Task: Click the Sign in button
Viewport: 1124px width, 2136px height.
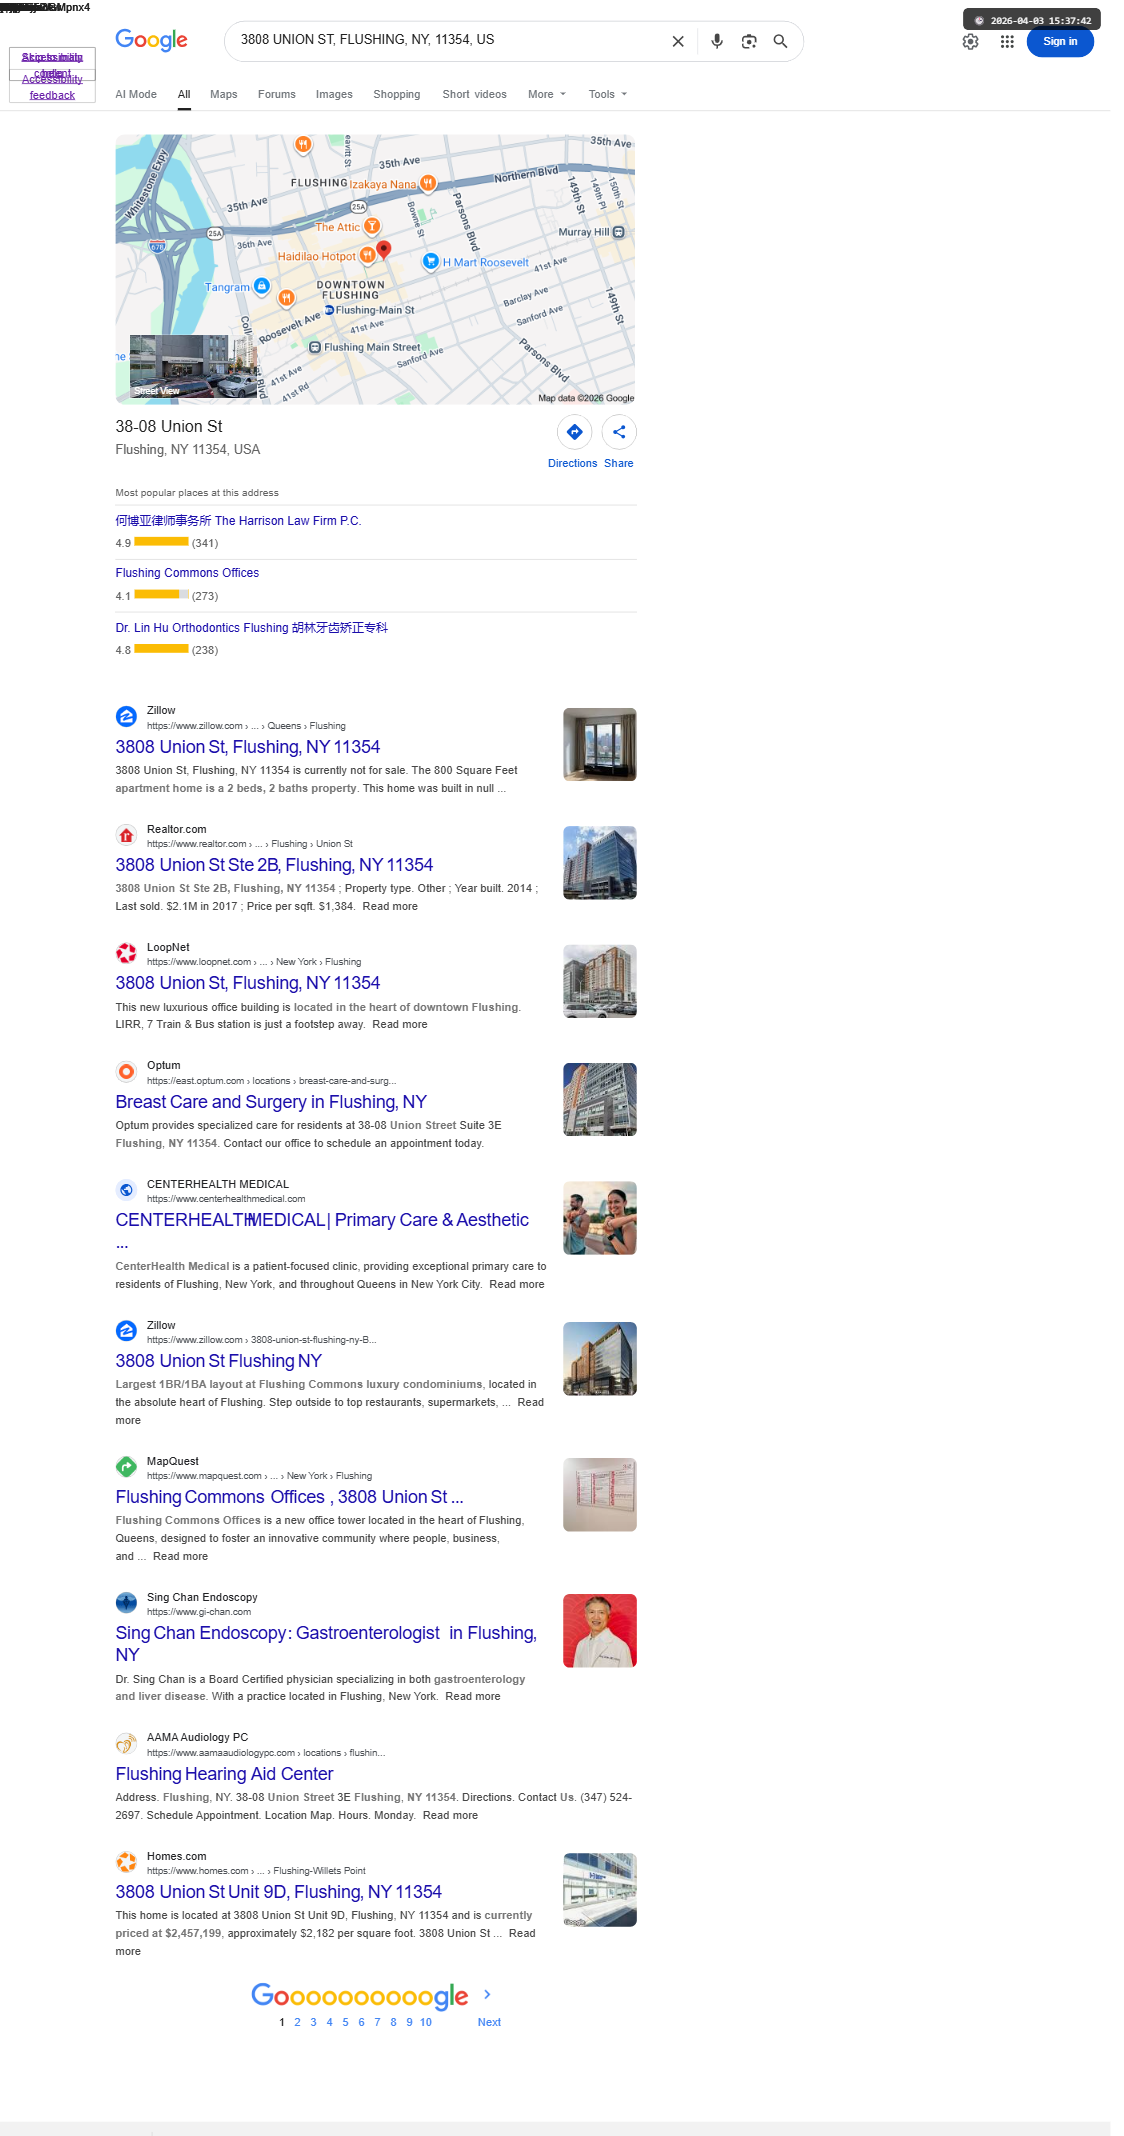Action: tap(1060, 42)
